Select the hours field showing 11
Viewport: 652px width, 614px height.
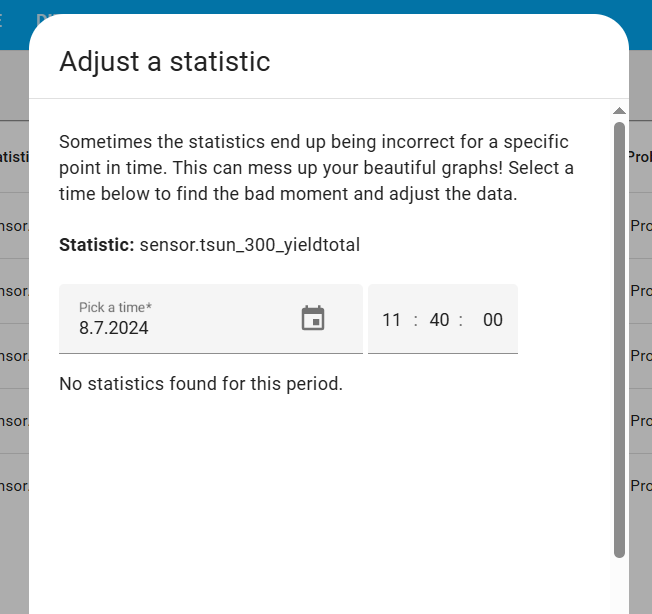[391, 320]
